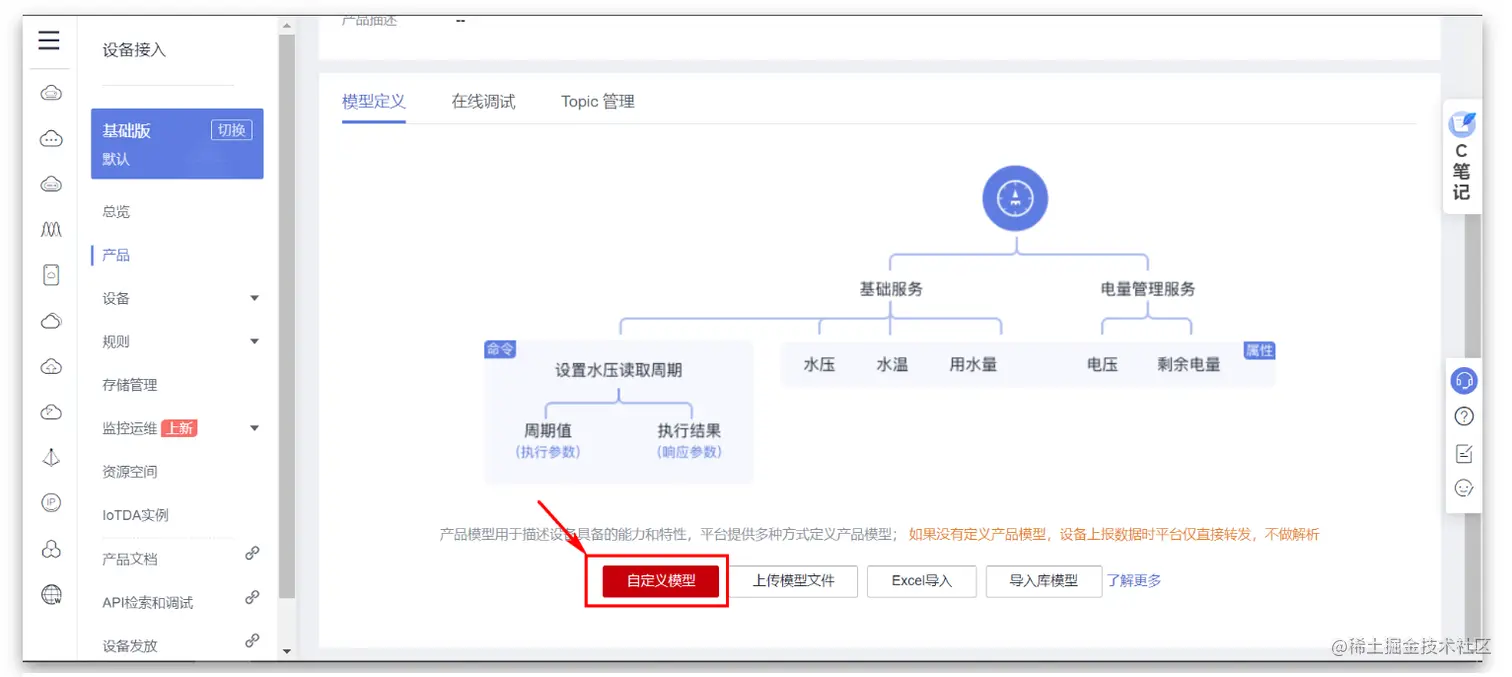Click the 周期值 parameter node
The height and width of the screenshot is (677, 1512).
548,431
